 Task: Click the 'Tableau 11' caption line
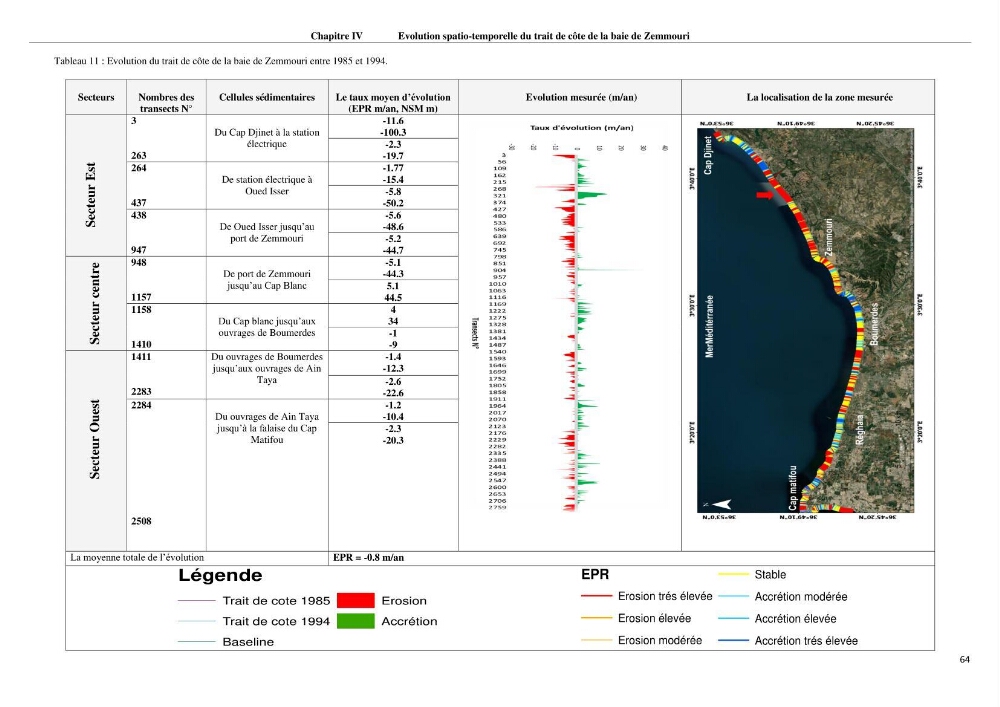(x=221, y=61)
